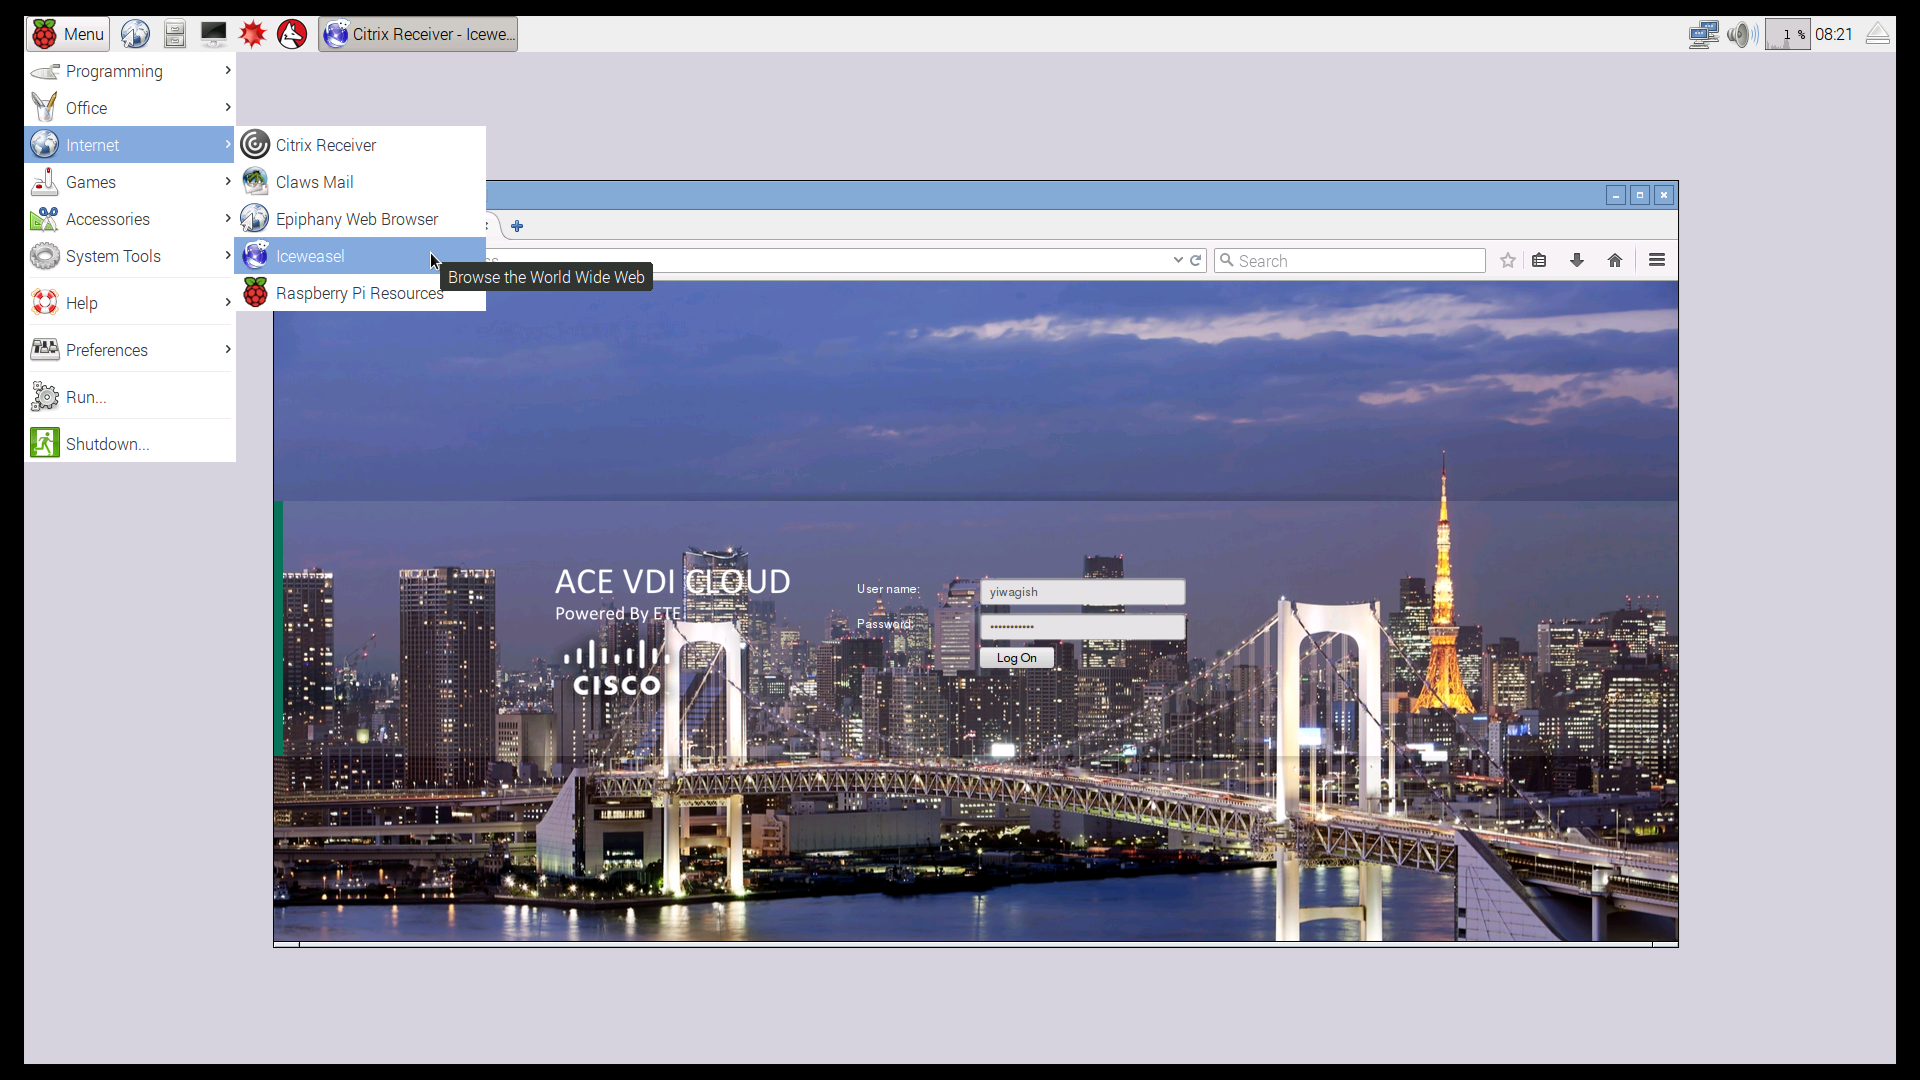Open file manager from the taskbar
Screen dimensions: 1920x1080
175,34
